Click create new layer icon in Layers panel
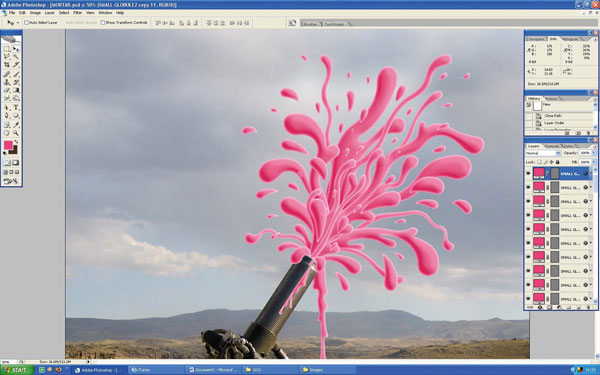 tap(579, 307)
